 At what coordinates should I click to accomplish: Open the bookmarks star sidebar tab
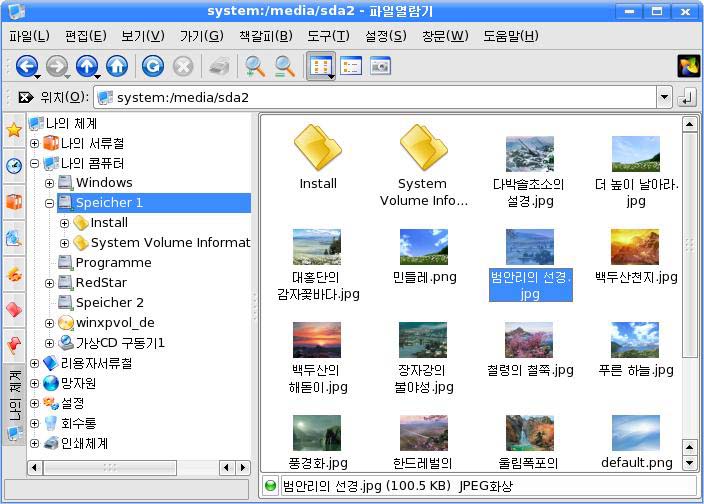point(14,130)
